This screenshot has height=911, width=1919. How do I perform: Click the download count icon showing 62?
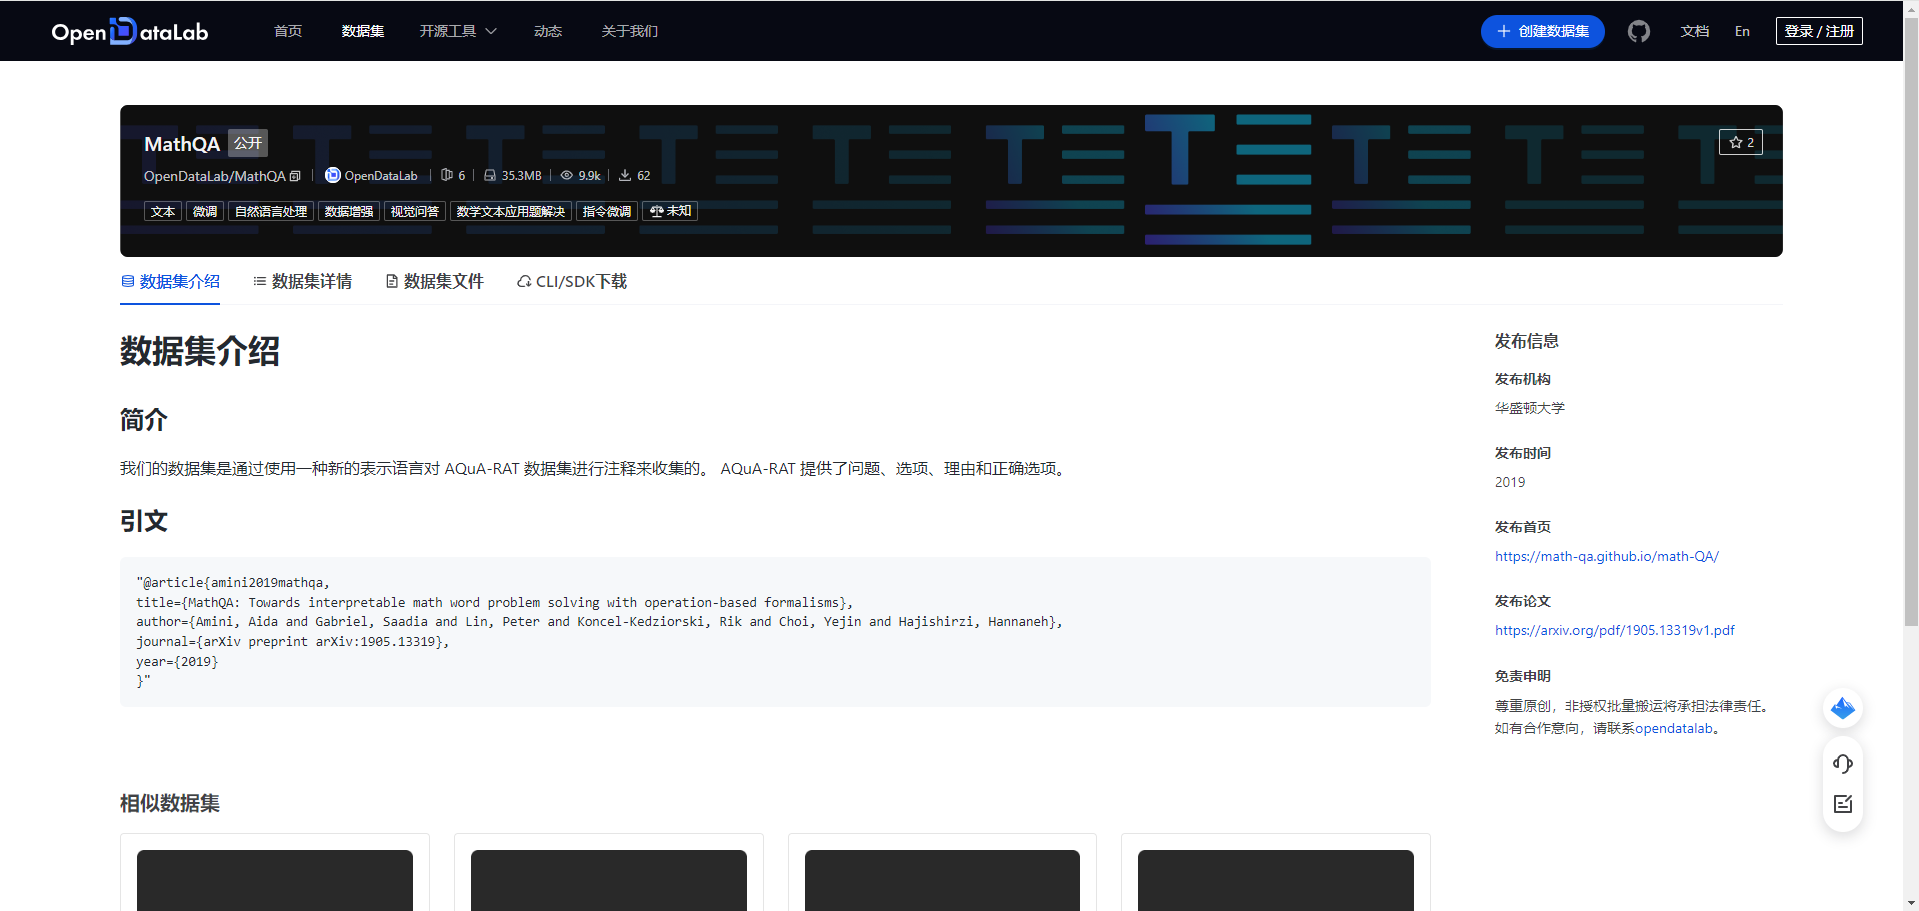click(x=622, y=175)
